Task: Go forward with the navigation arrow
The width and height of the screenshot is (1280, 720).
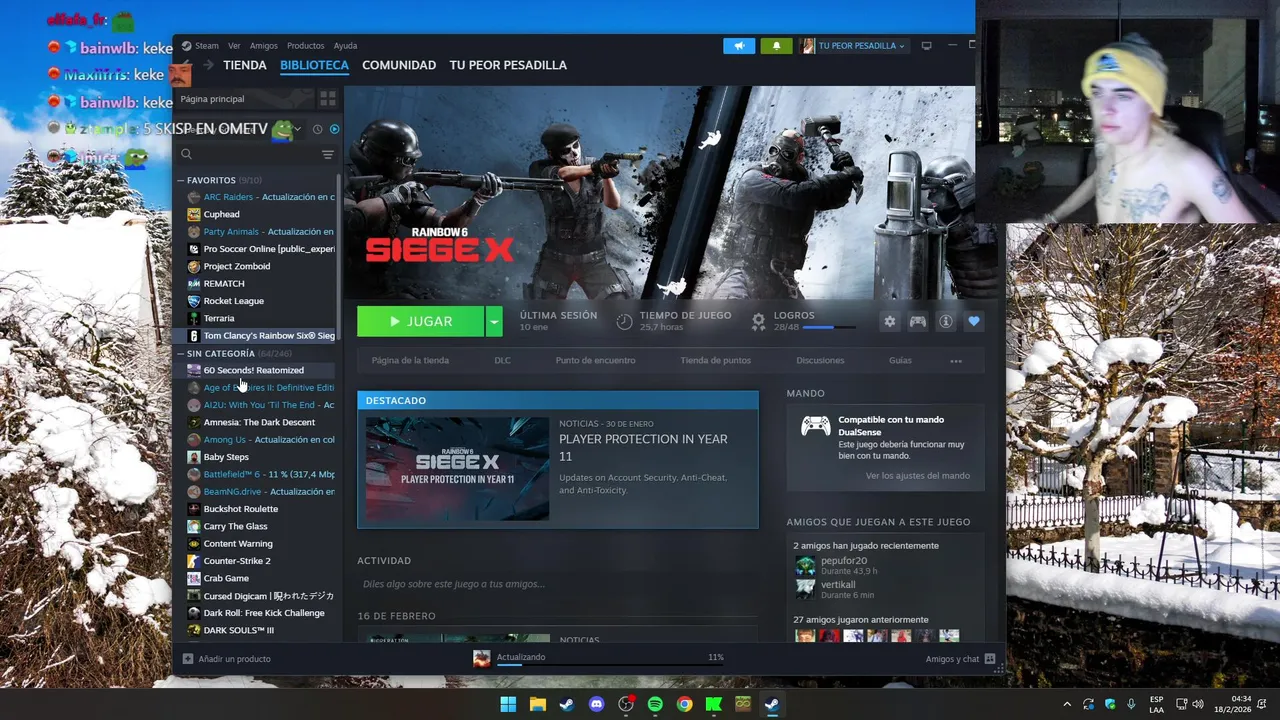Action: pyautogui.click(x=209, y=65)
